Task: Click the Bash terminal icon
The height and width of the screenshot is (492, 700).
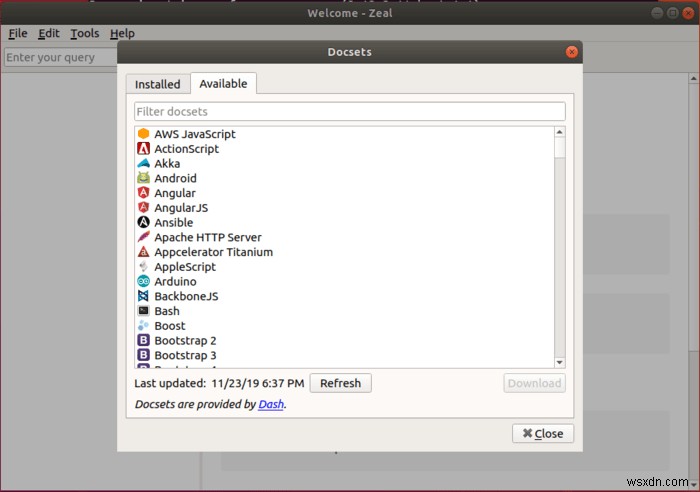Action: pos(143,310)
